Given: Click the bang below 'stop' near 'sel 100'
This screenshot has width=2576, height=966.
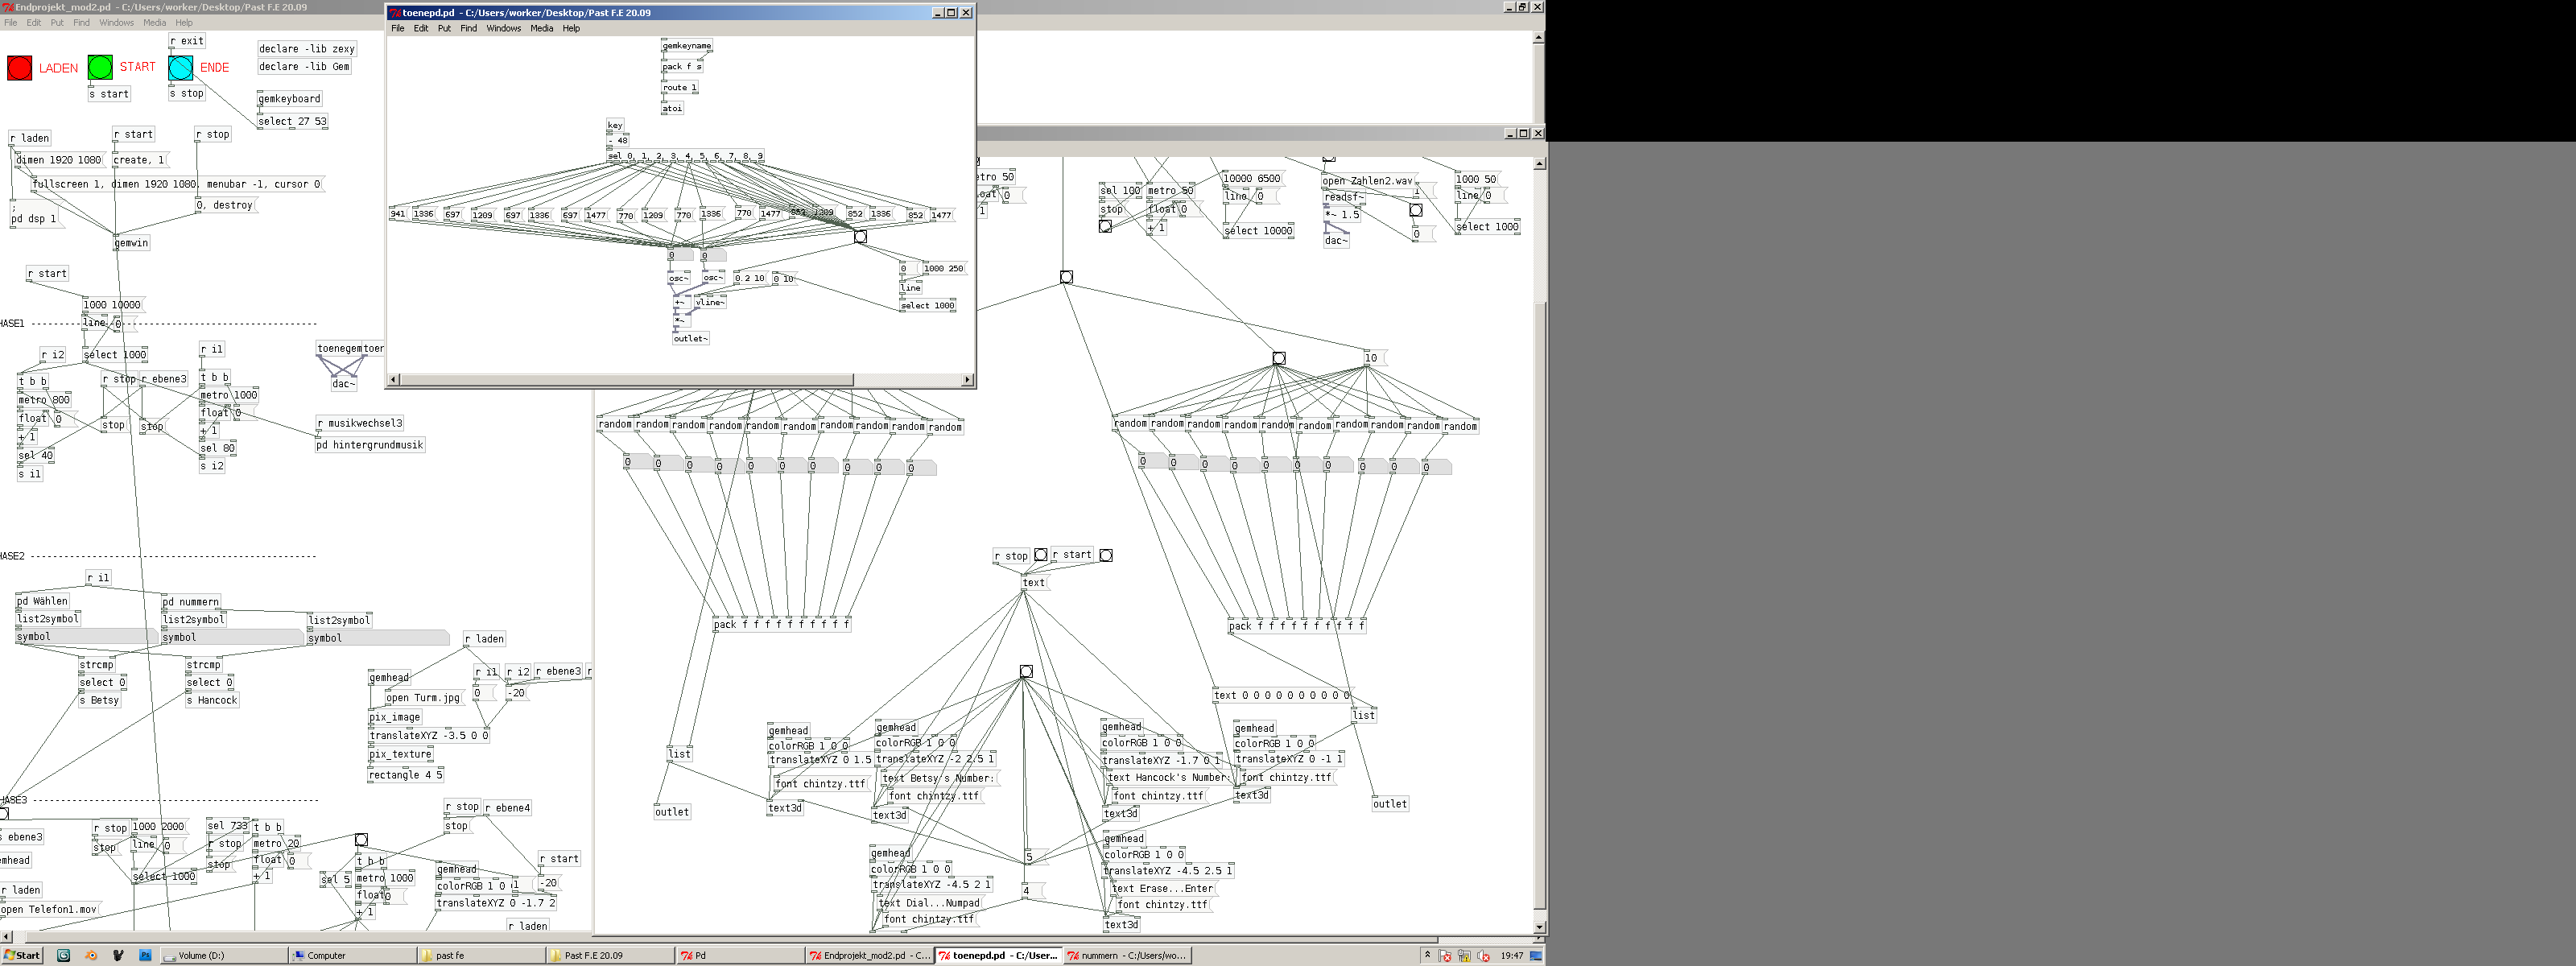Looking at the screenshot, I should [x=1105, y=226].
